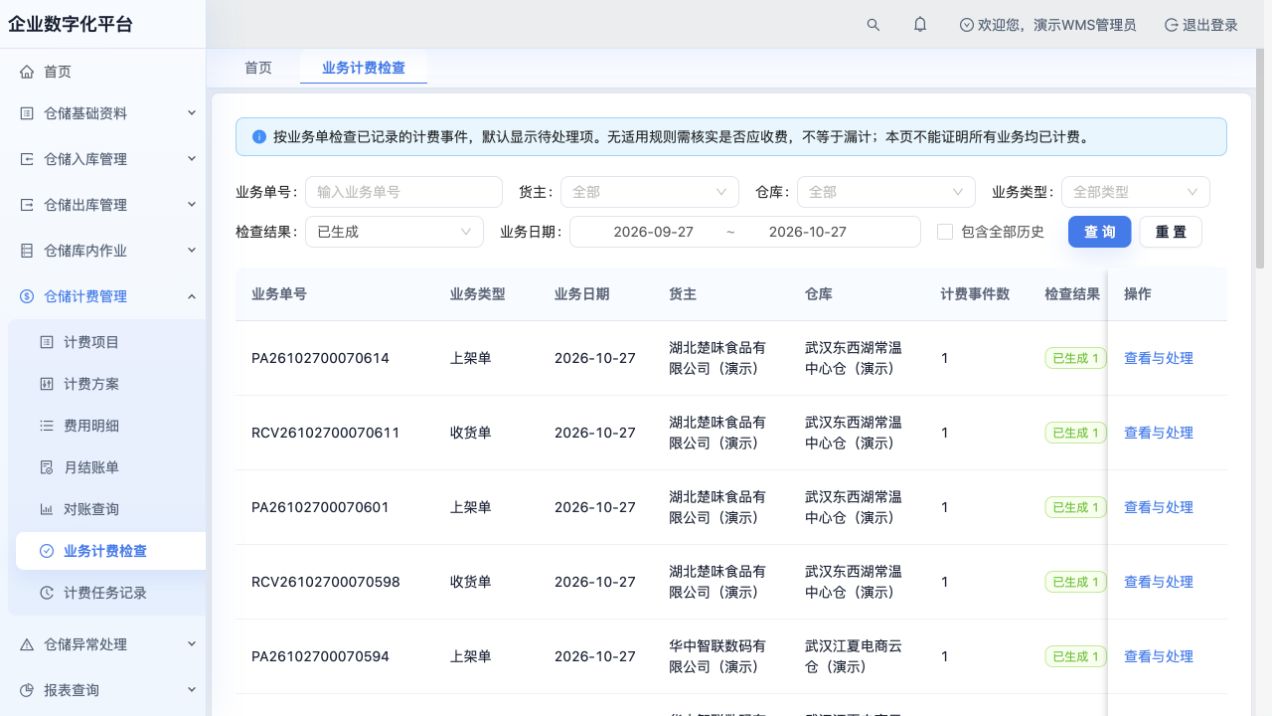1272x716 pixels.
Task: Expand the 仓储出库管理 menu chevron
Action: tap(192, 204)
